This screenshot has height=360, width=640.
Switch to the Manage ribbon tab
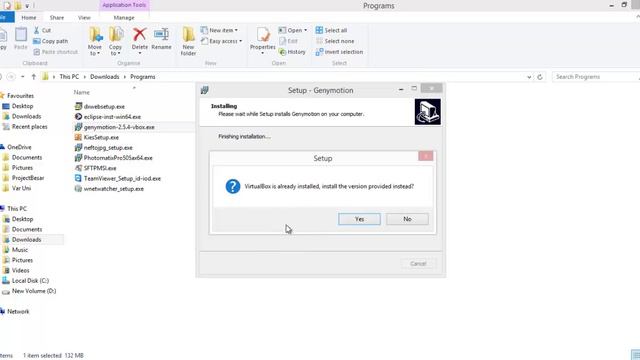124,18
